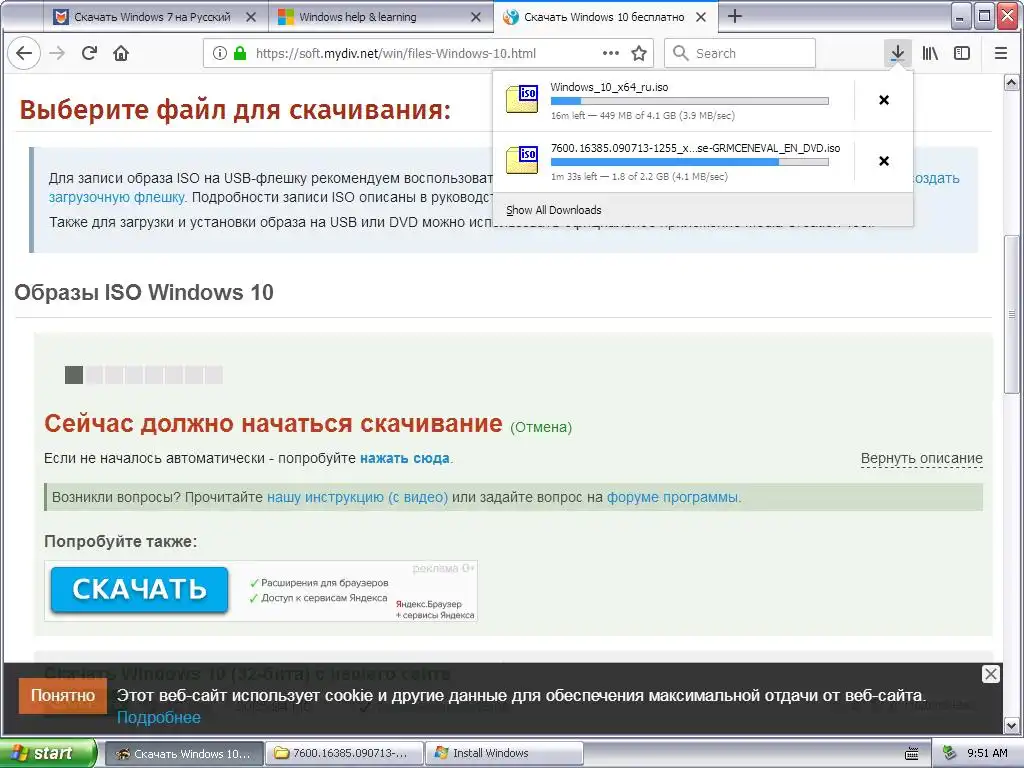The image size is (1024, 768).
Task: Click the forward navigation arrow
Action: [x=57, y=53]
